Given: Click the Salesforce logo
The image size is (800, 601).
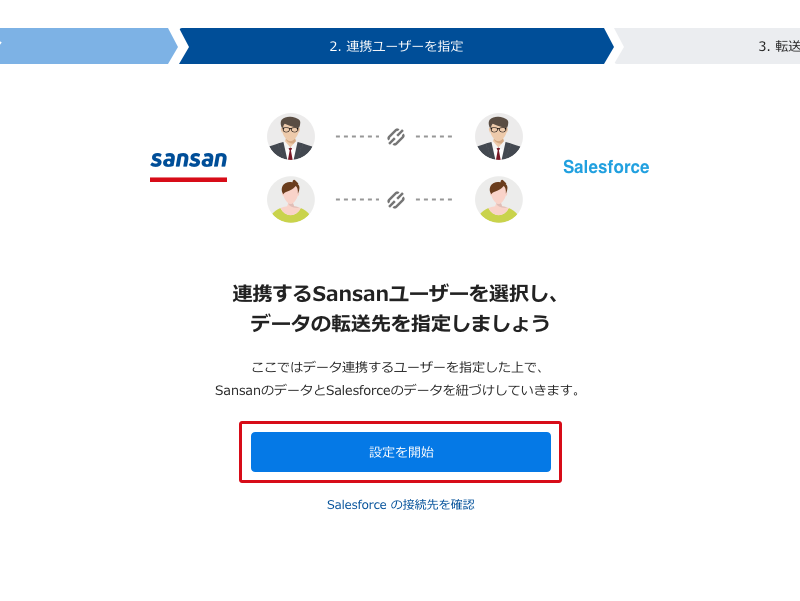Looking at the screenshot, I should point(605,167).
